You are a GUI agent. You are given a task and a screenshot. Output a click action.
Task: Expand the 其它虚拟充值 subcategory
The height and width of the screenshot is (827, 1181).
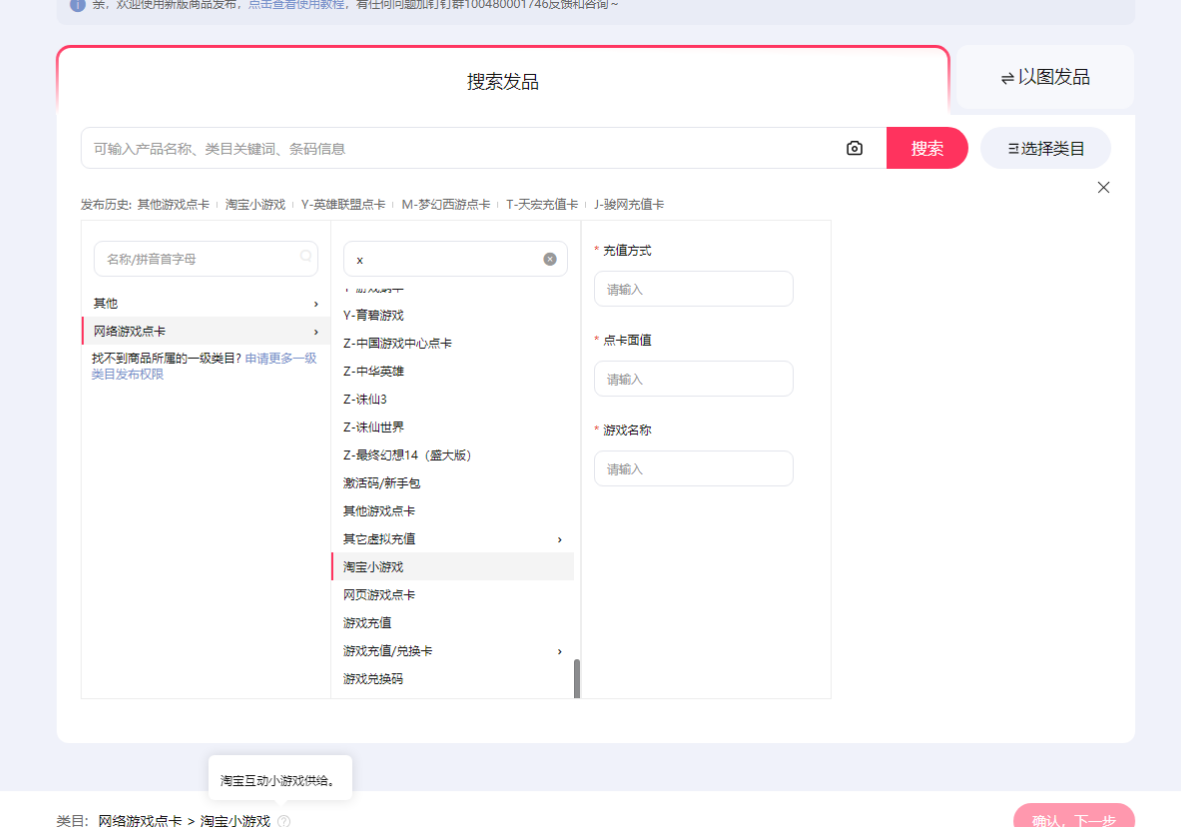(x=559, y=539)
